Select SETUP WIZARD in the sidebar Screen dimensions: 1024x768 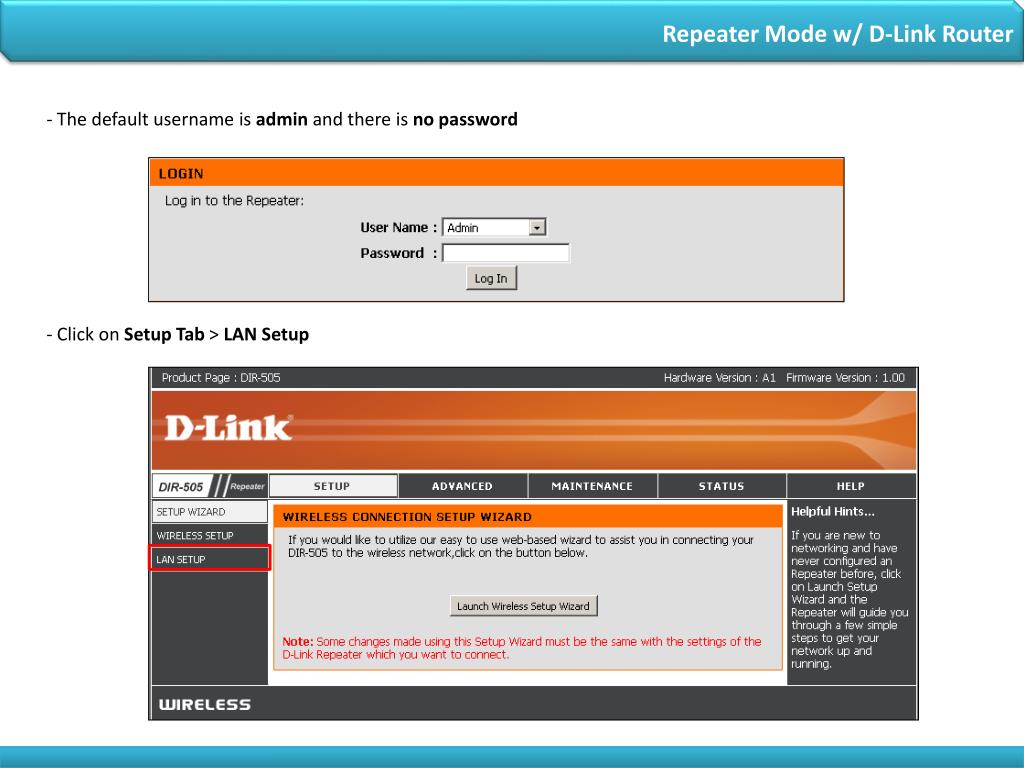pyautogui.click(x=210, y=512)
